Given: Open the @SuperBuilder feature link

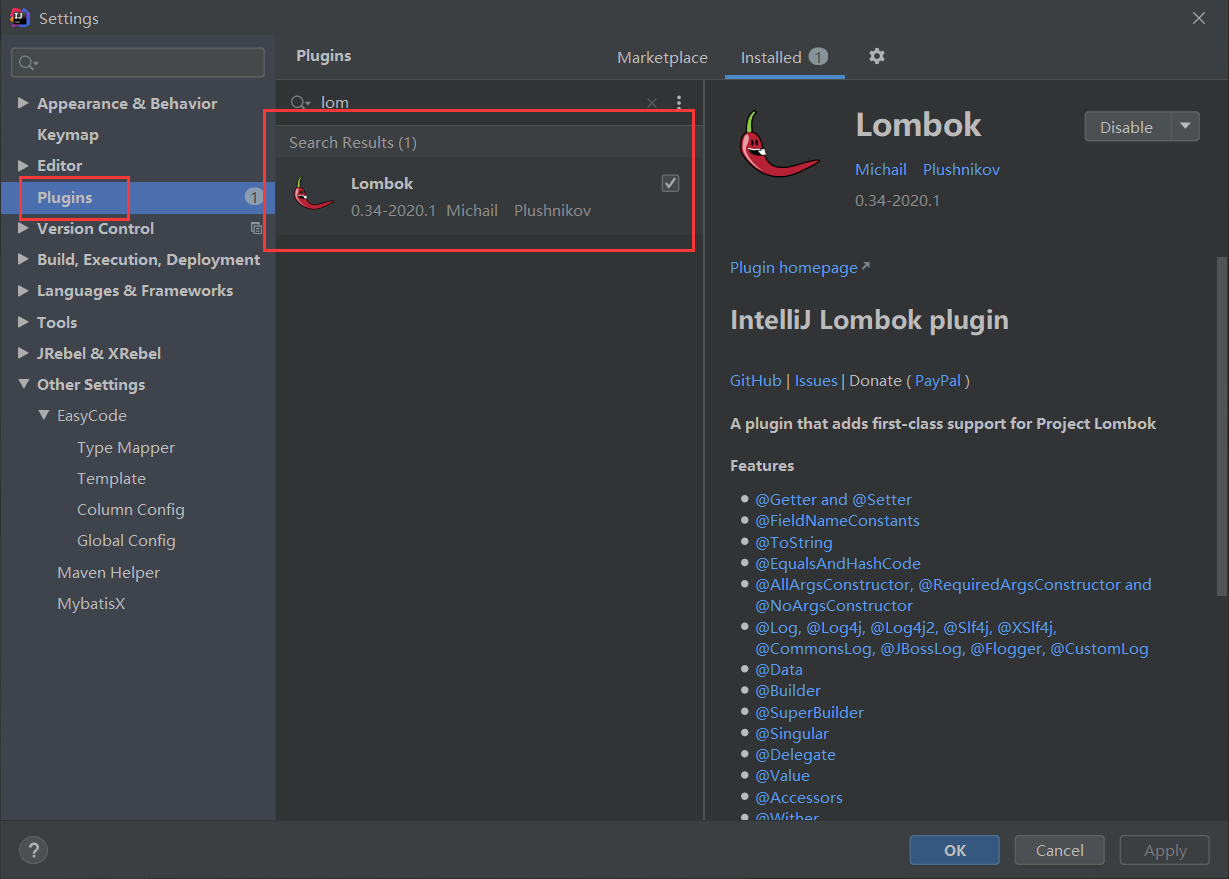Looking at the screenshot, I should click(809, 712).
